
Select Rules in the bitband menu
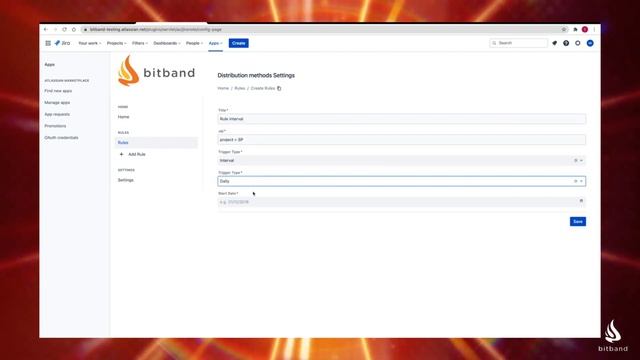click(x=156, y=142)
